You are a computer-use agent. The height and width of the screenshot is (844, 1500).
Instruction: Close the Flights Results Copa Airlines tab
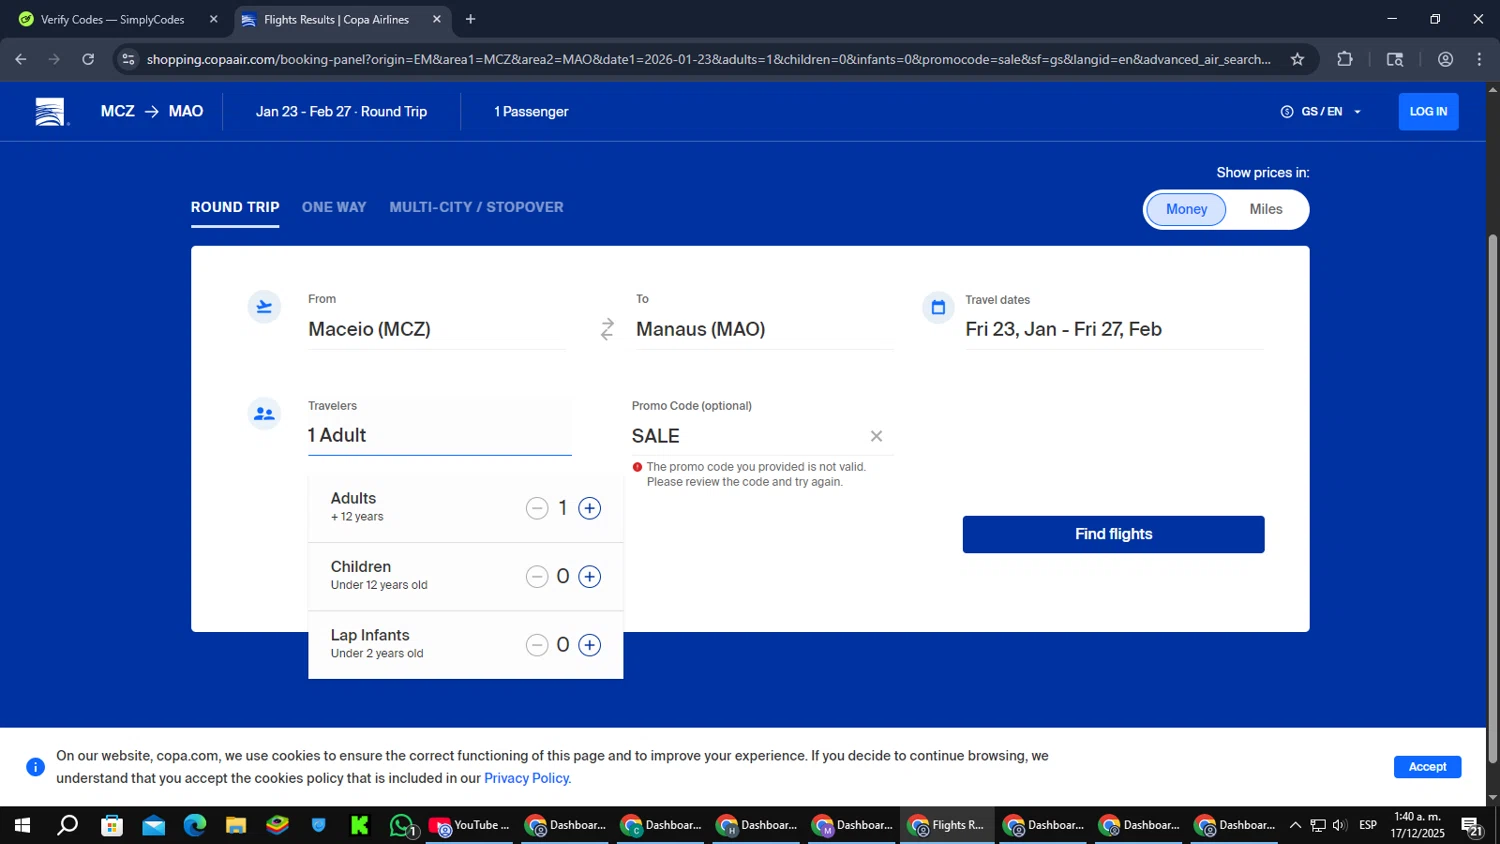436,19
